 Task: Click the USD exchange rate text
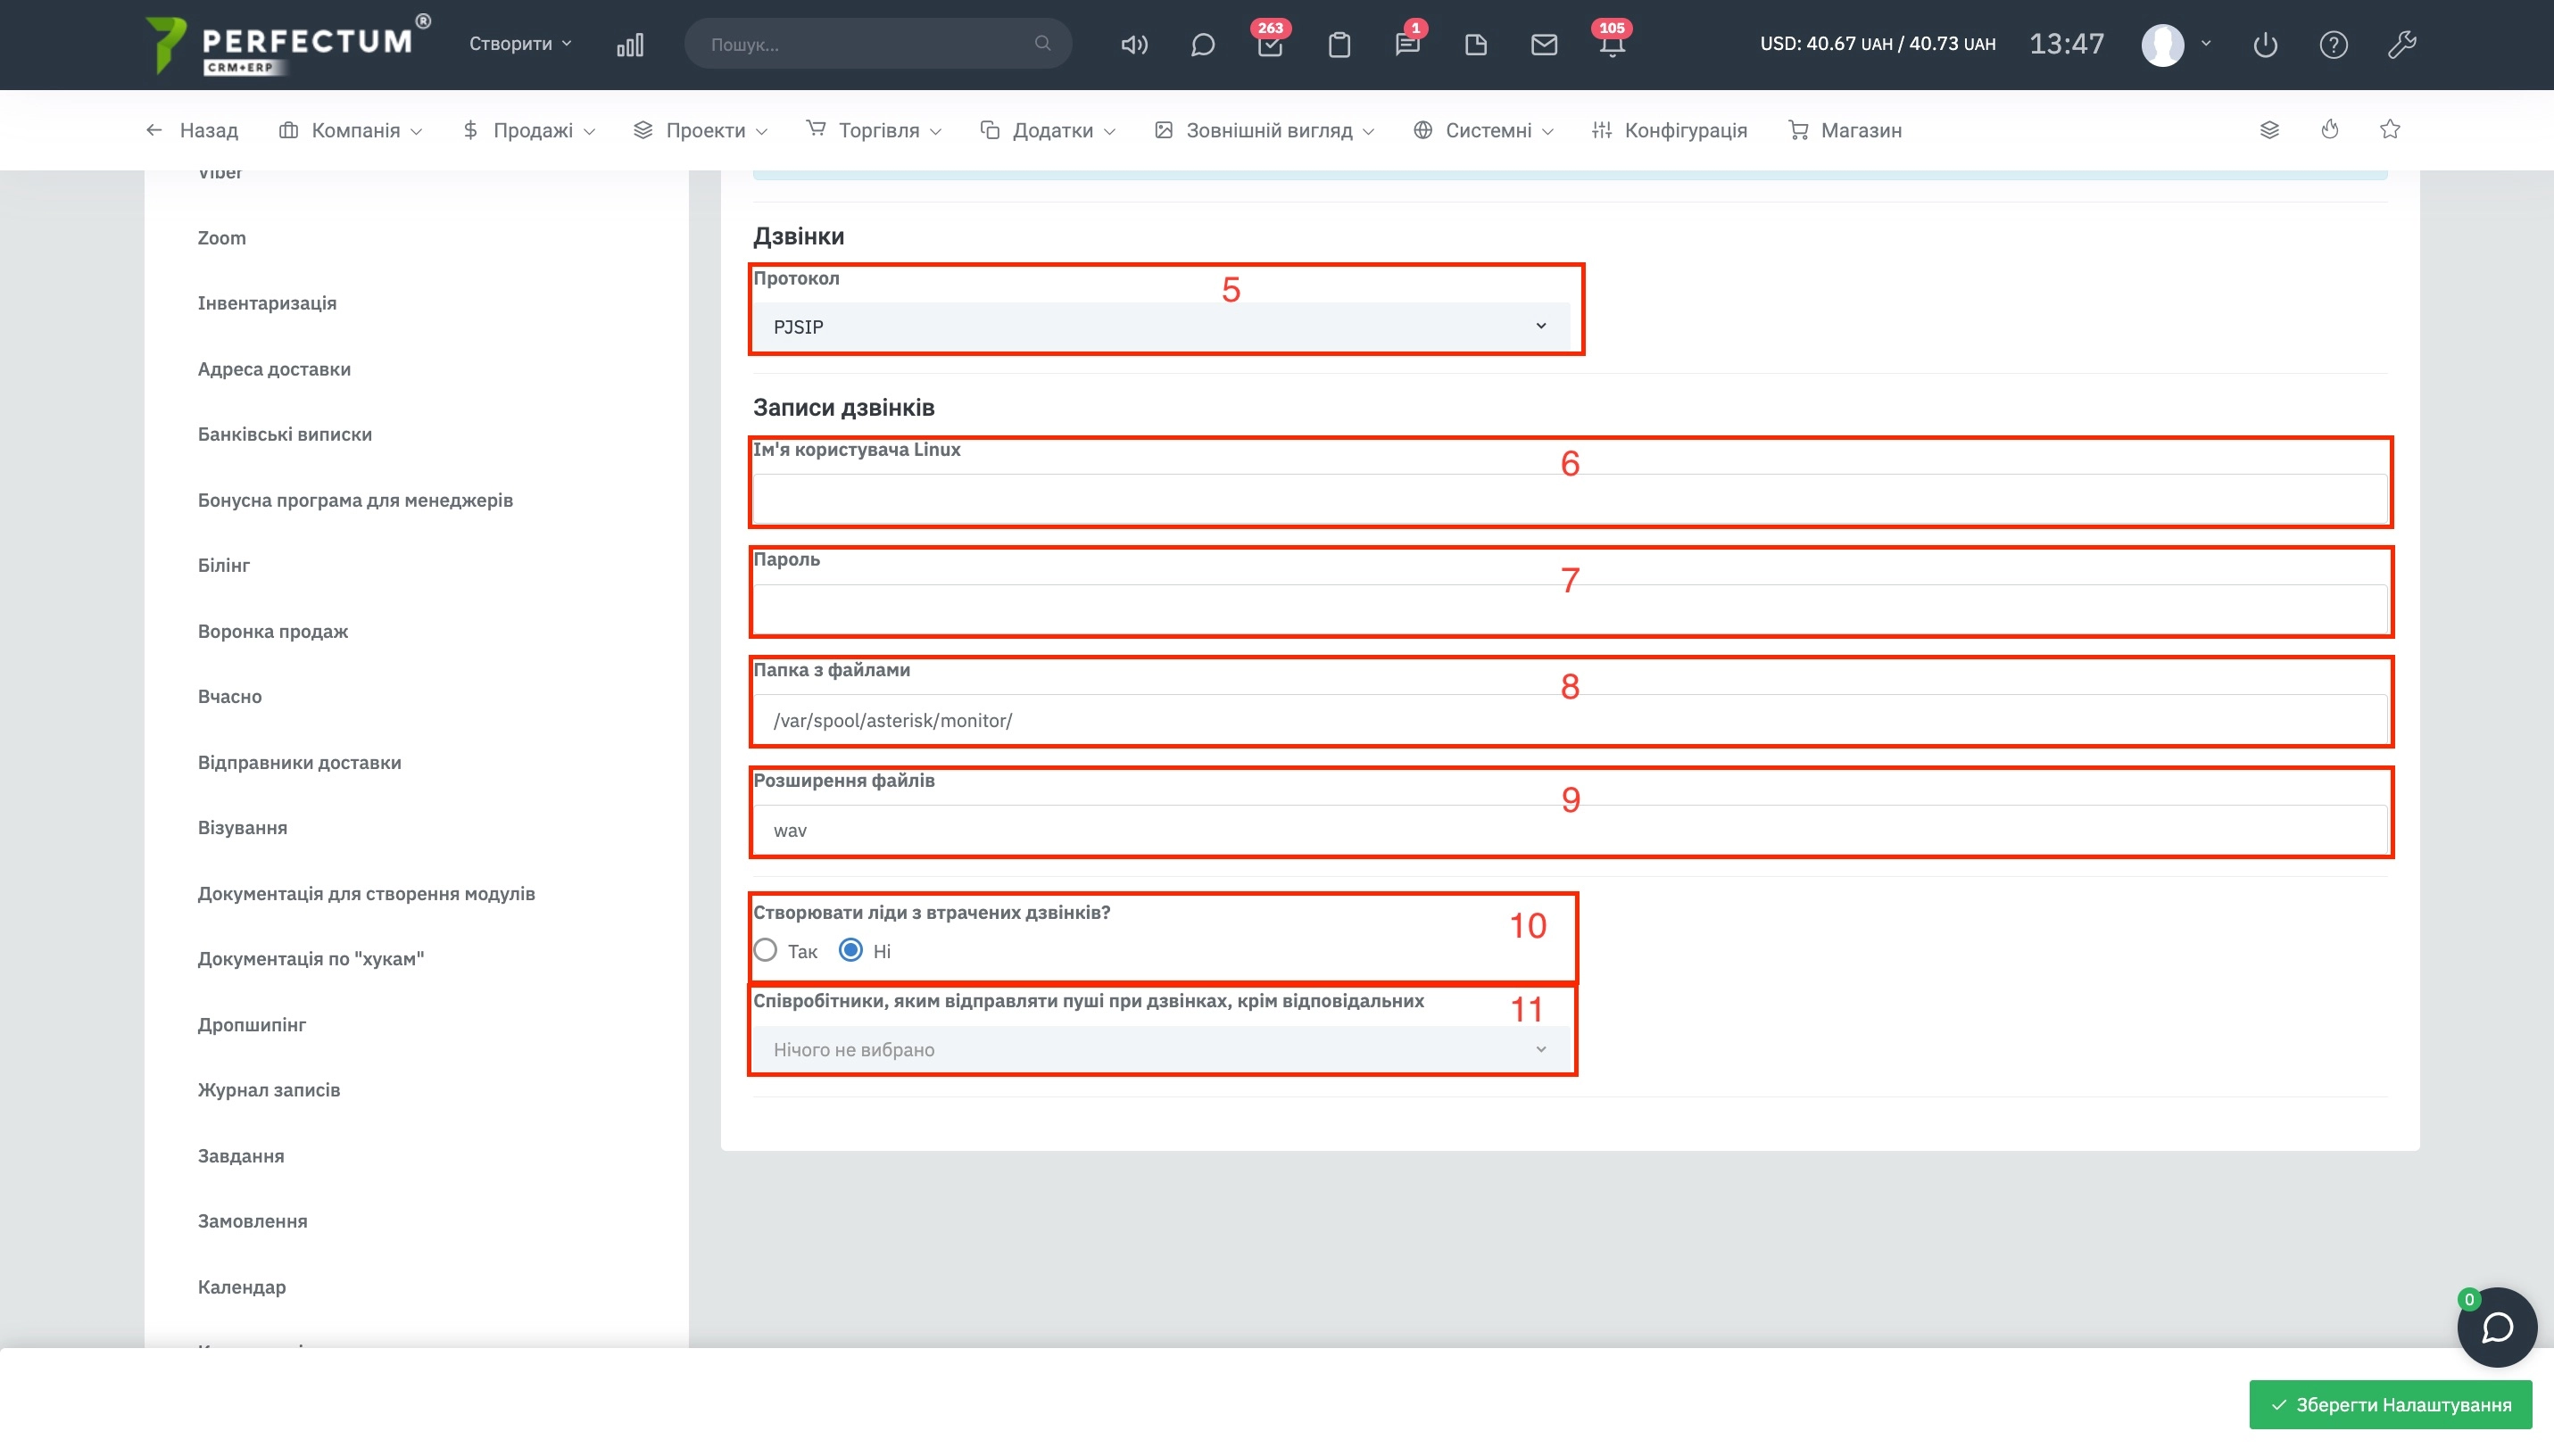tap(1877, 44)
